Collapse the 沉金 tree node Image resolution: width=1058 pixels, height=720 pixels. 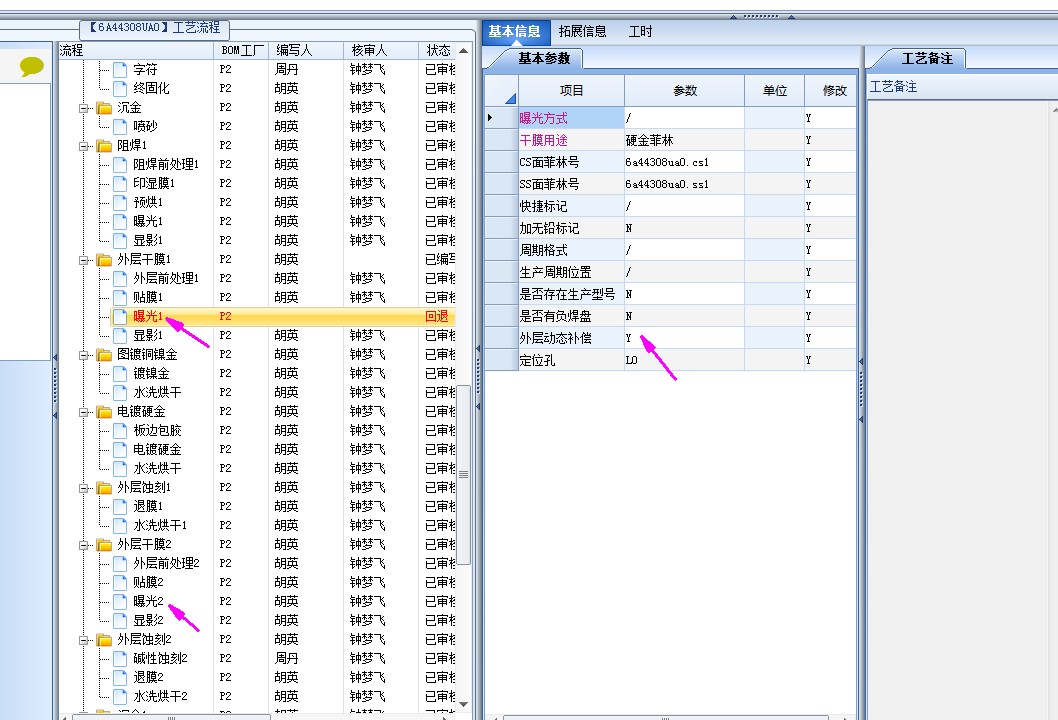click(x=84, y=108)
